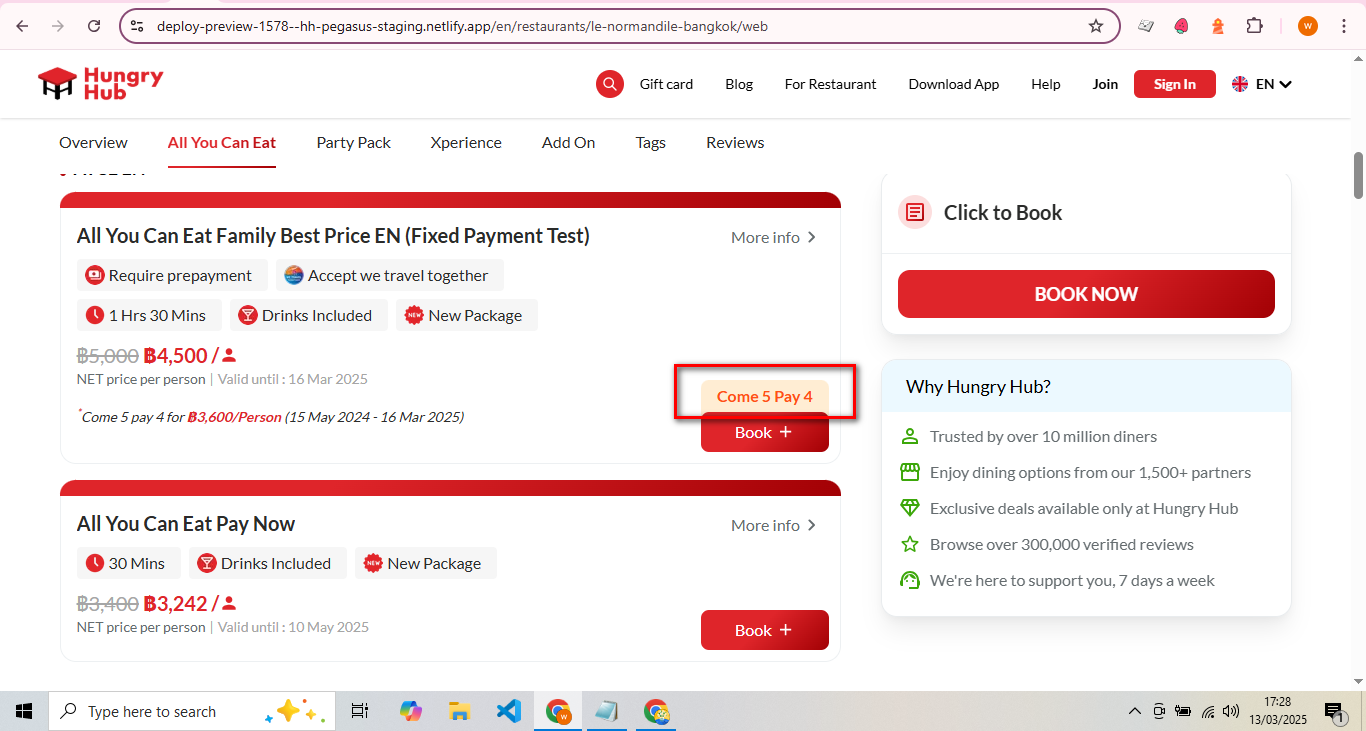Expand More info for All You Can Eat Pay Now

[x=773, y=525]
